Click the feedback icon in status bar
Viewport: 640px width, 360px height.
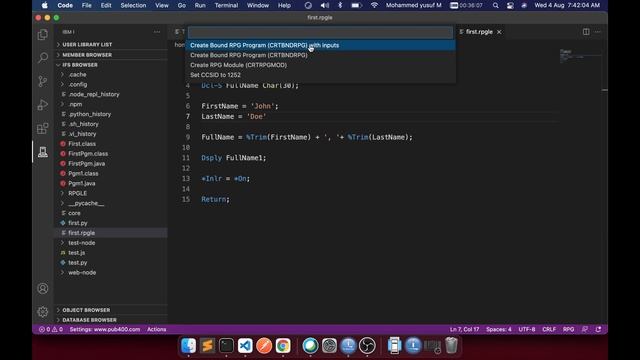click(x=585, y=329)
